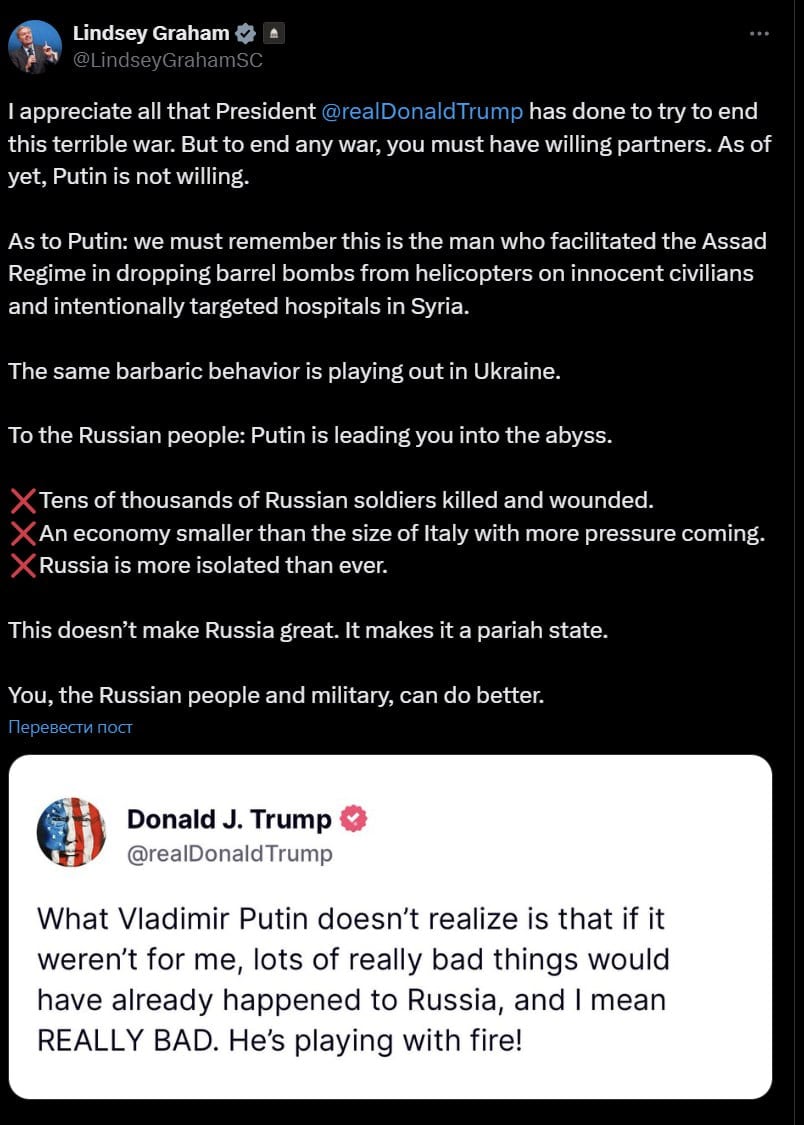Image resolution: width=804 pixels, height=1125 pixels.
Task: Click the Donald J. Trump name in the quoted post
Action: (x=229, y=819)
